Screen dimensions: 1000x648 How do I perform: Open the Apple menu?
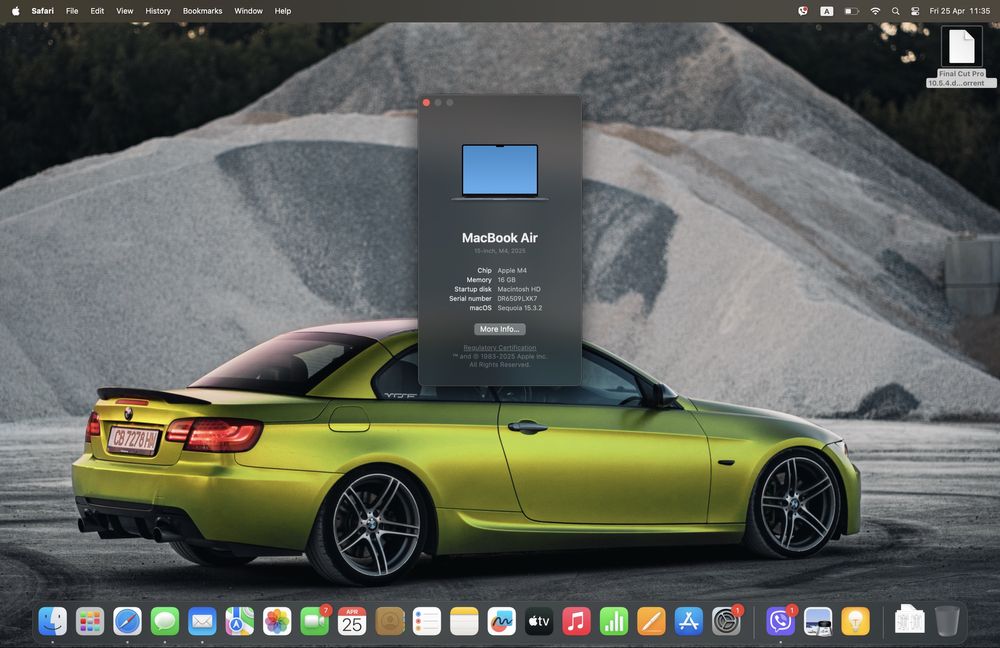pos(15,11)
